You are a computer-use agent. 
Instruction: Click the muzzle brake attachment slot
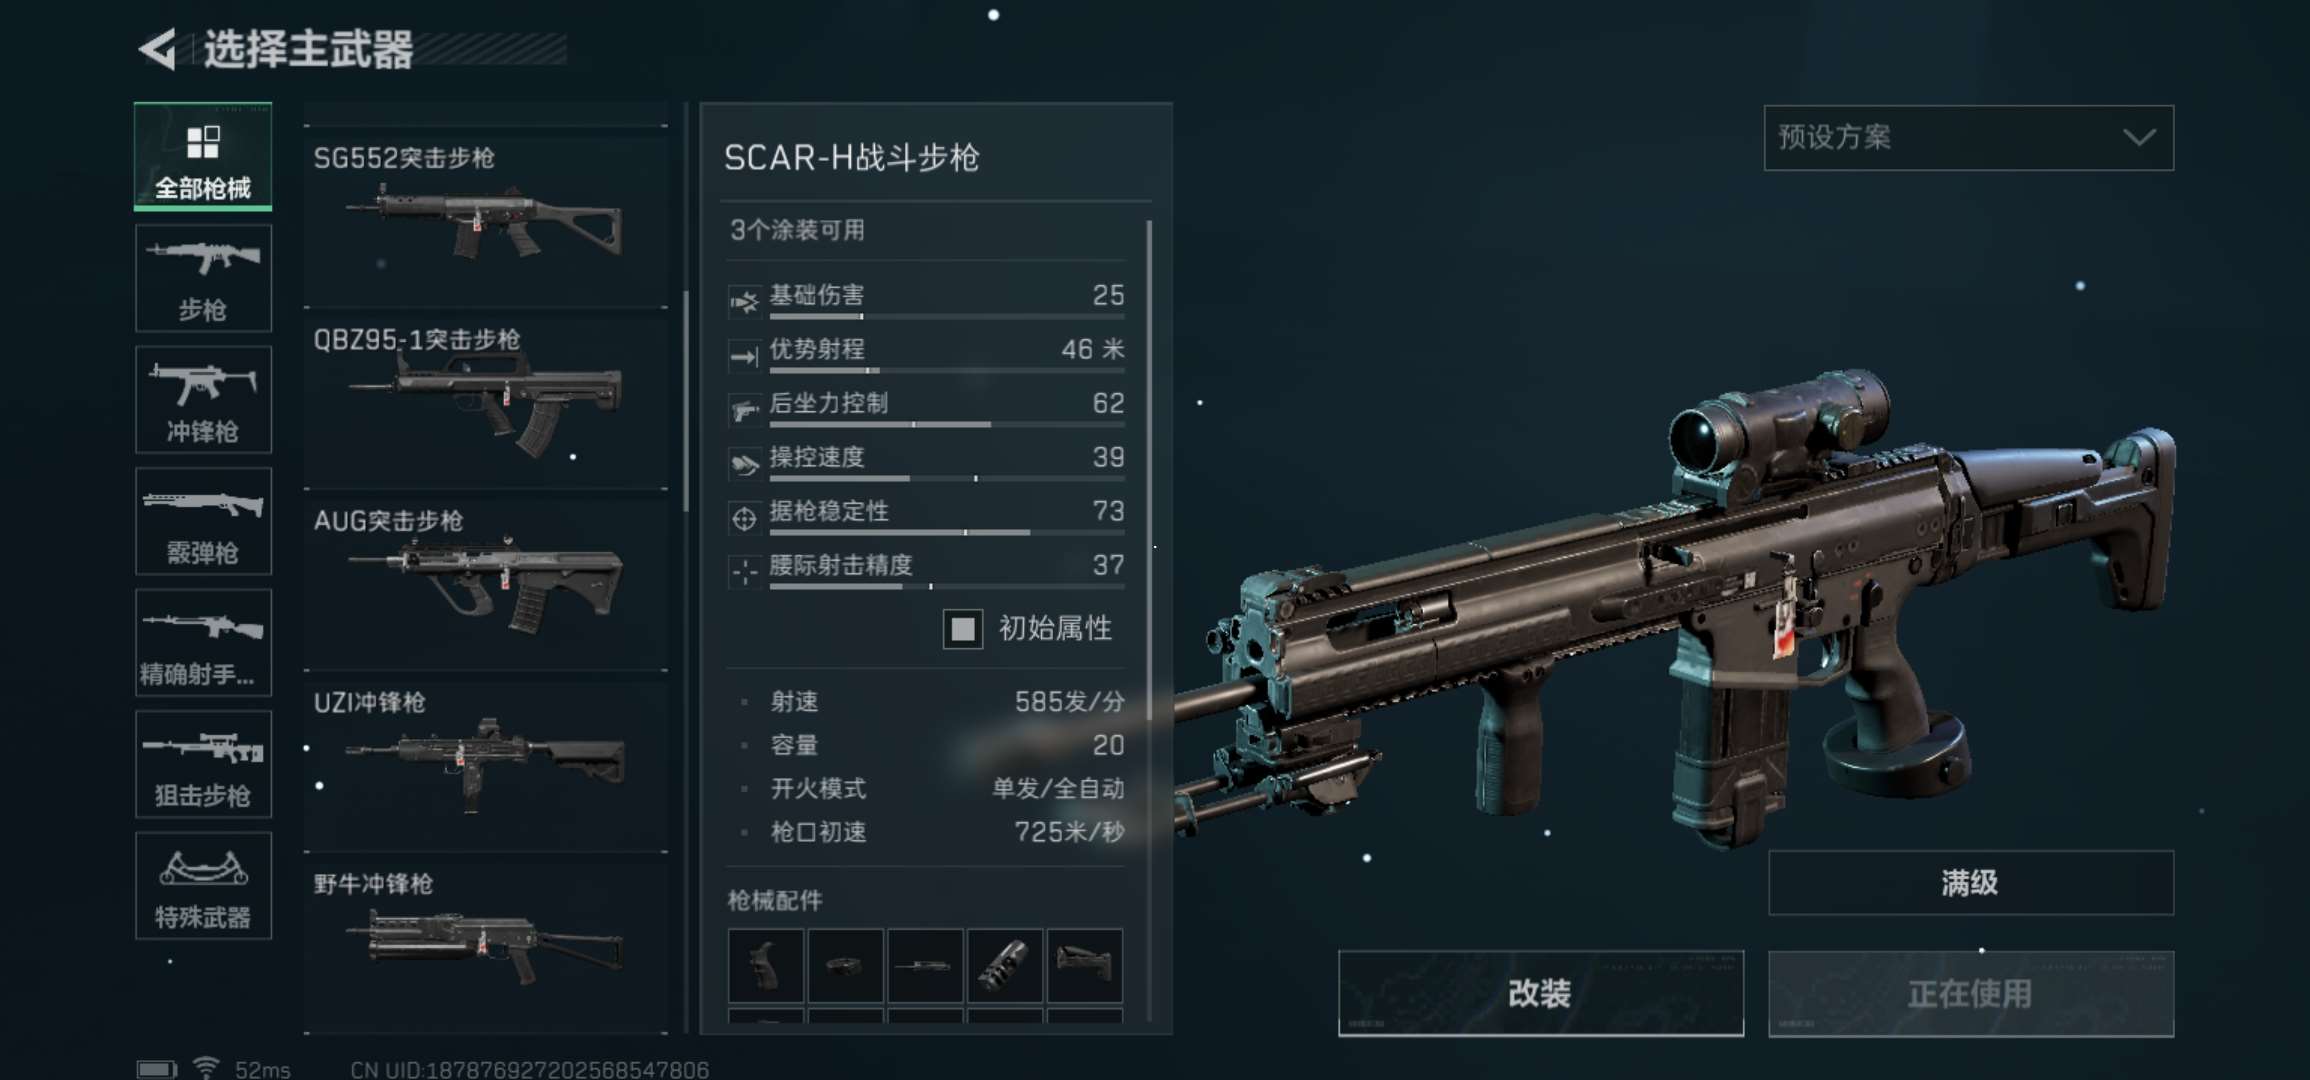(x=1005, y=966)
